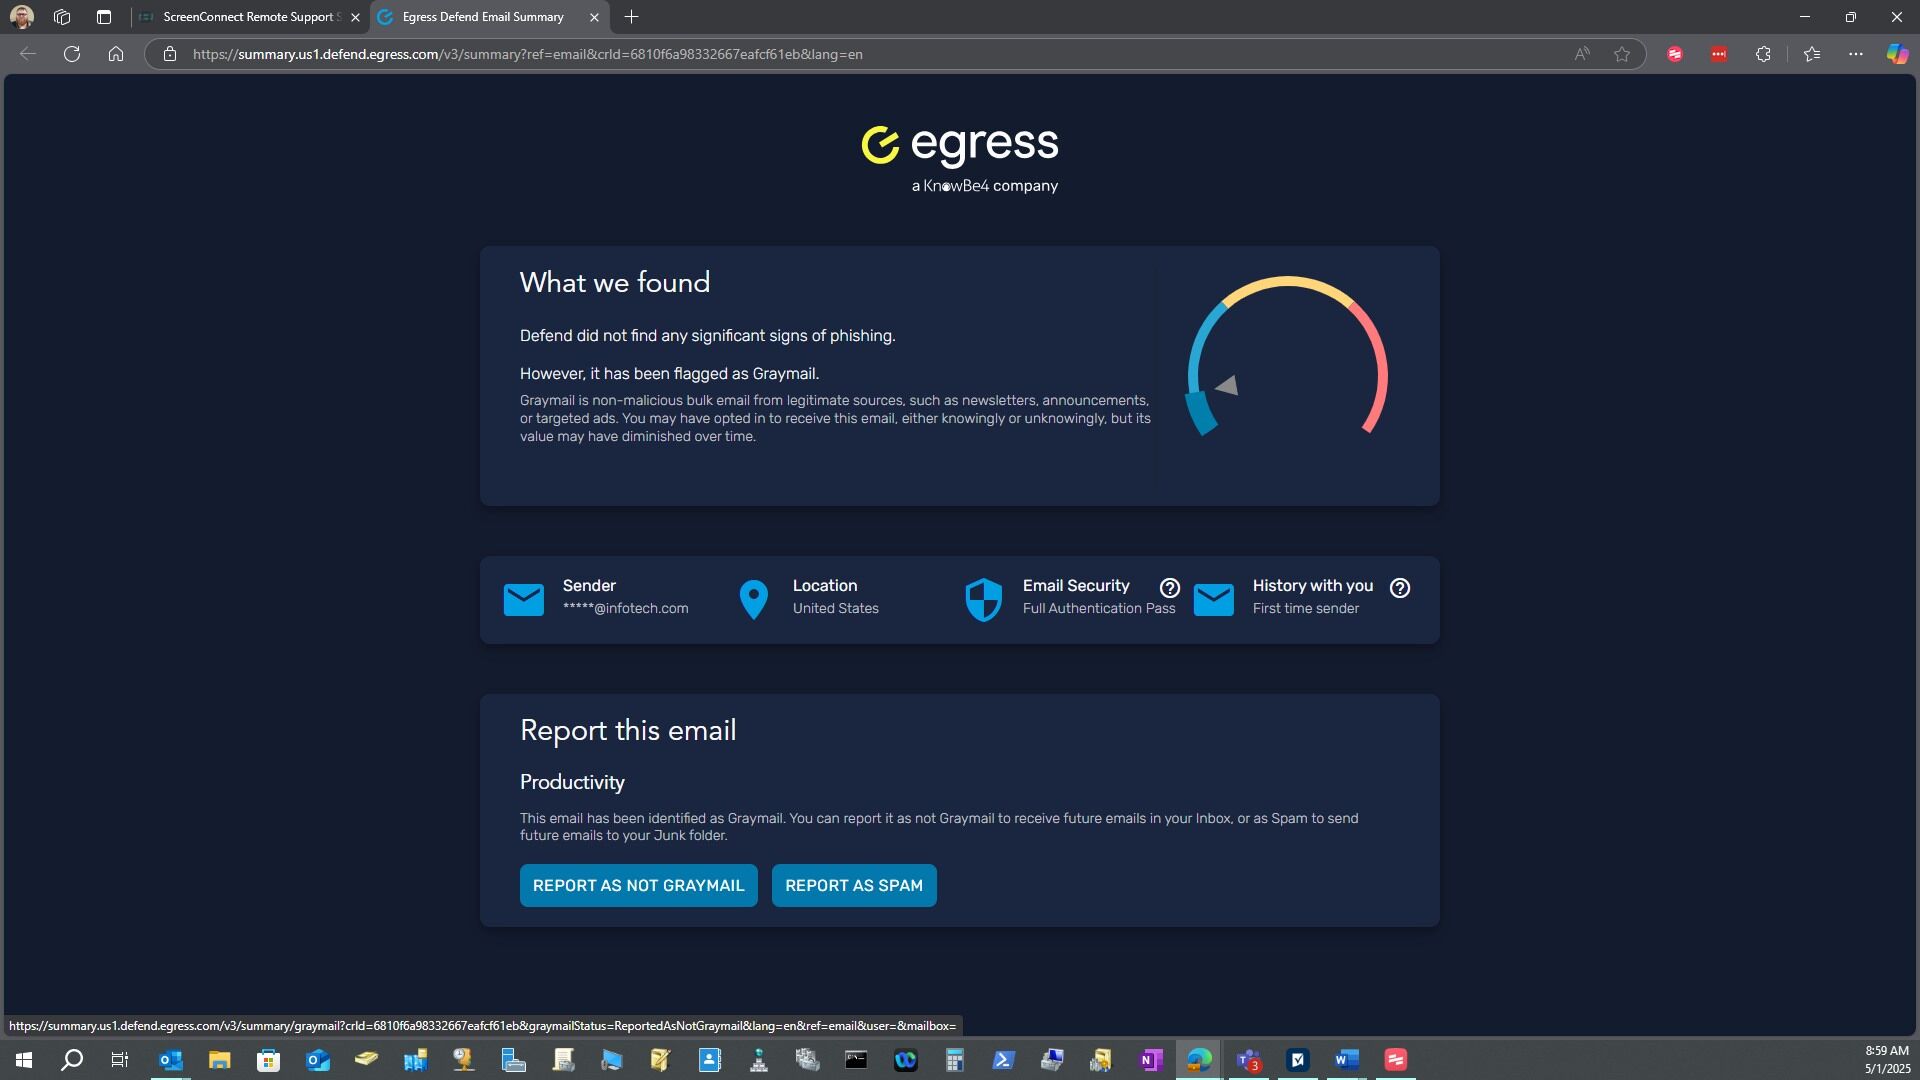This screenshot has width=1920, height=1080.
Task: Open the browser Settings and more menu
Action: pos(1856,54)
